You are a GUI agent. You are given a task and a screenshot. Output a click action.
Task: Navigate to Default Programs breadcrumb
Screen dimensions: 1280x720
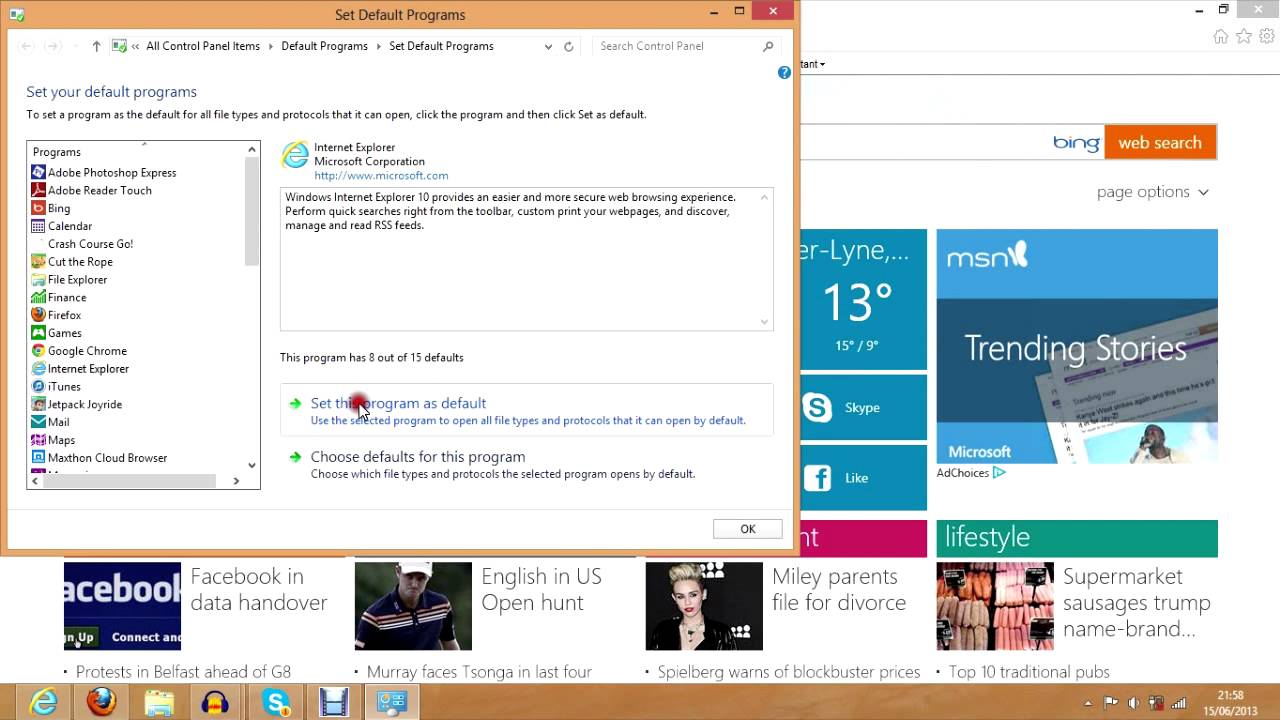pos(324,46)
